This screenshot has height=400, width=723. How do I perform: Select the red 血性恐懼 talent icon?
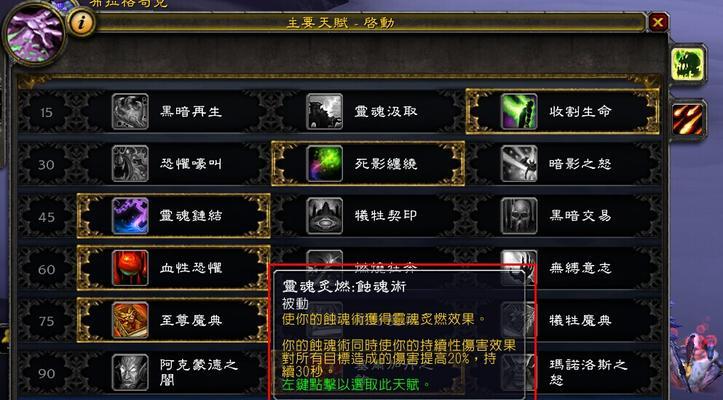point(130,268)
